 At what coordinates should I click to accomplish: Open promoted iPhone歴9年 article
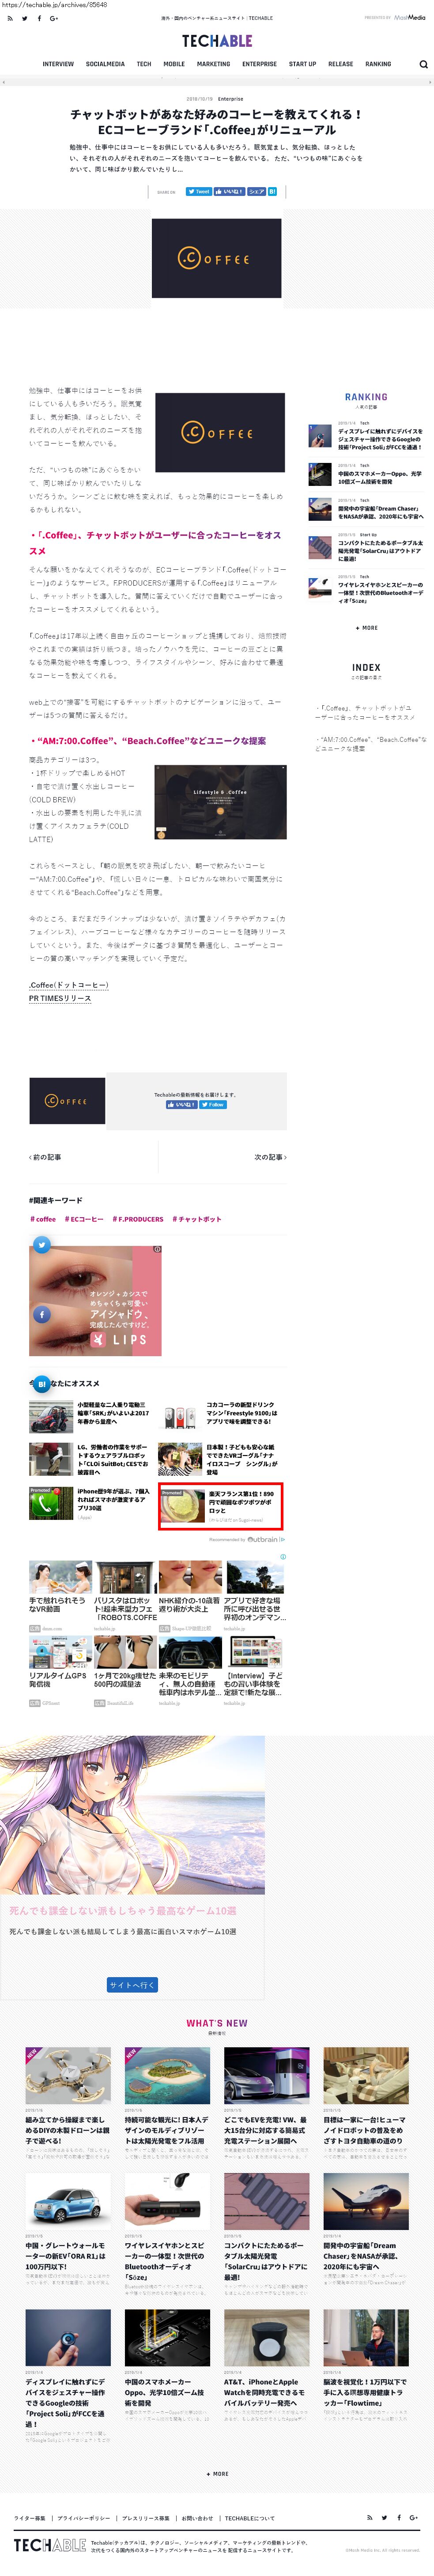pos(90,1503)
